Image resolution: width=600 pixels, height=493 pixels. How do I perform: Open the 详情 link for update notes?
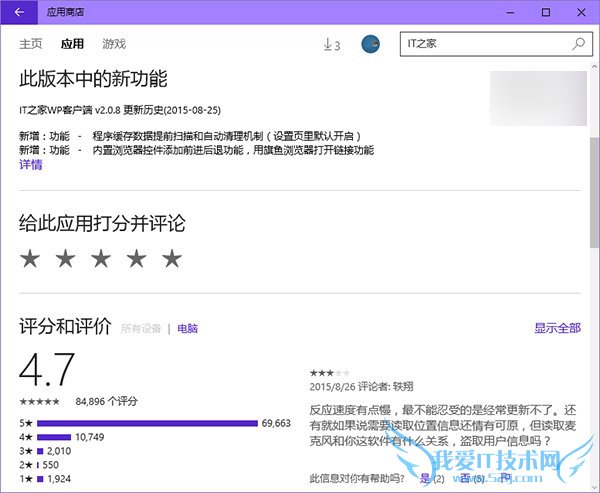pyautogui.click(x=31, y=165)
